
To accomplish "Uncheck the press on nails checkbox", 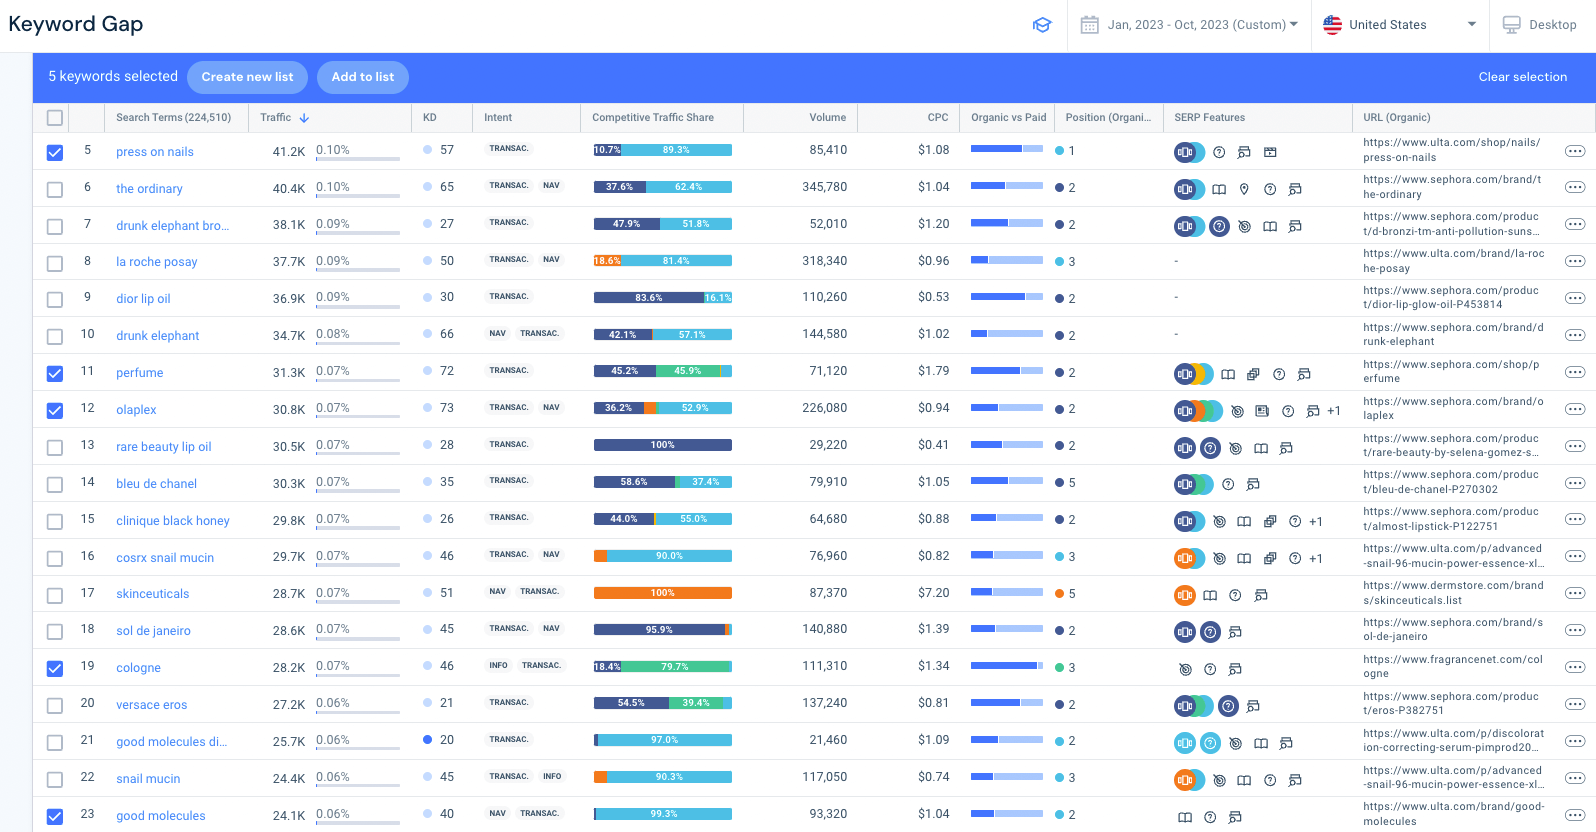I will tap(55, 152).
